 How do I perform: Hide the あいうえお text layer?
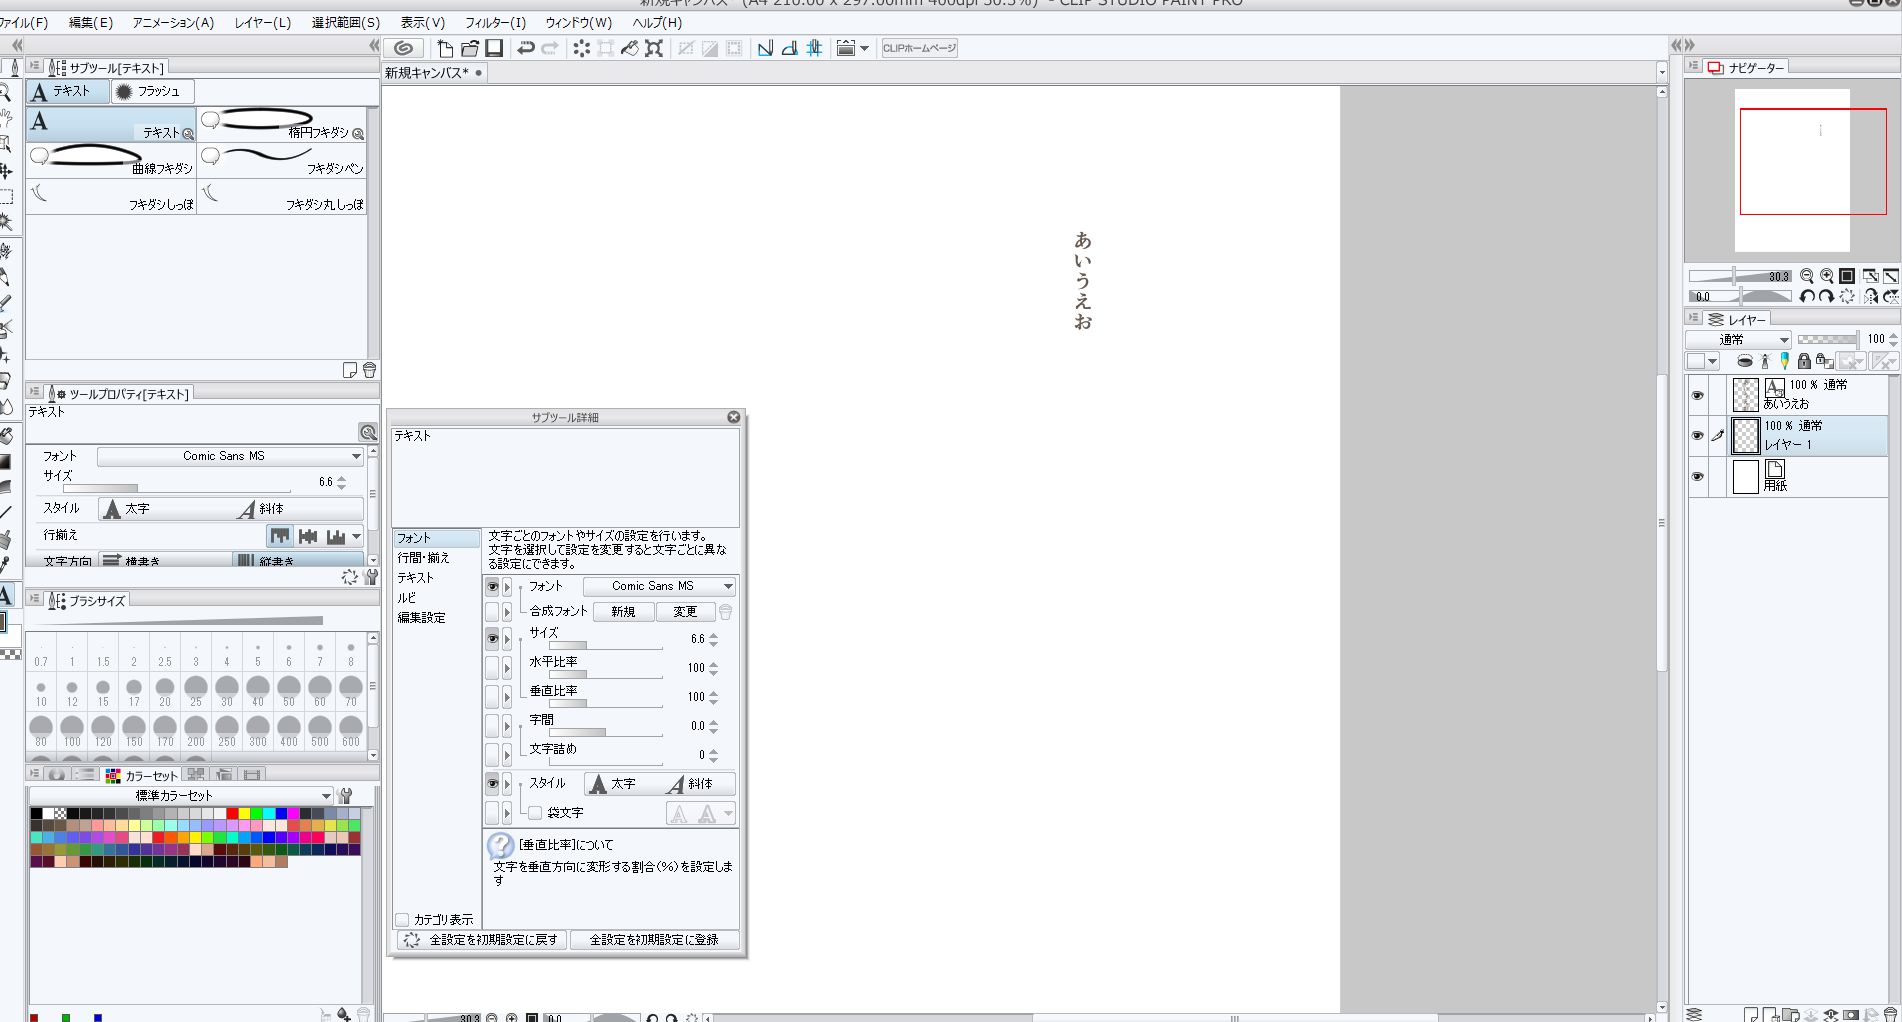(1697, 395)
